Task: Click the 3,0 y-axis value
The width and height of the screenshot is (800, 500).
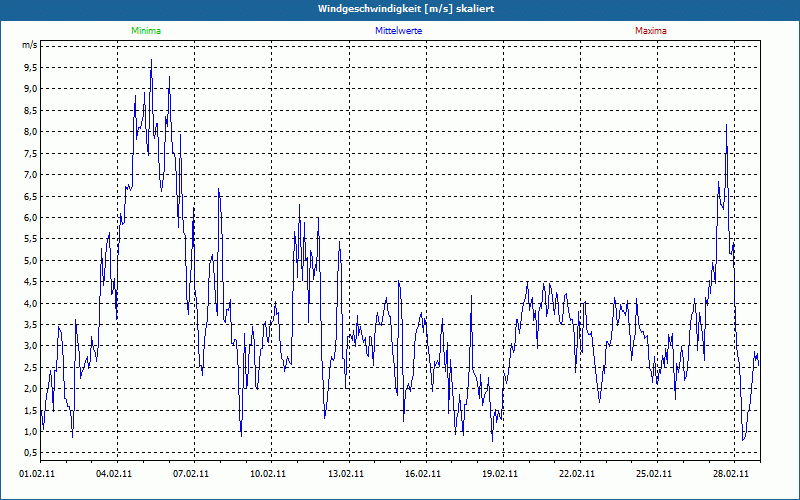Action: [x=31, y=346]
